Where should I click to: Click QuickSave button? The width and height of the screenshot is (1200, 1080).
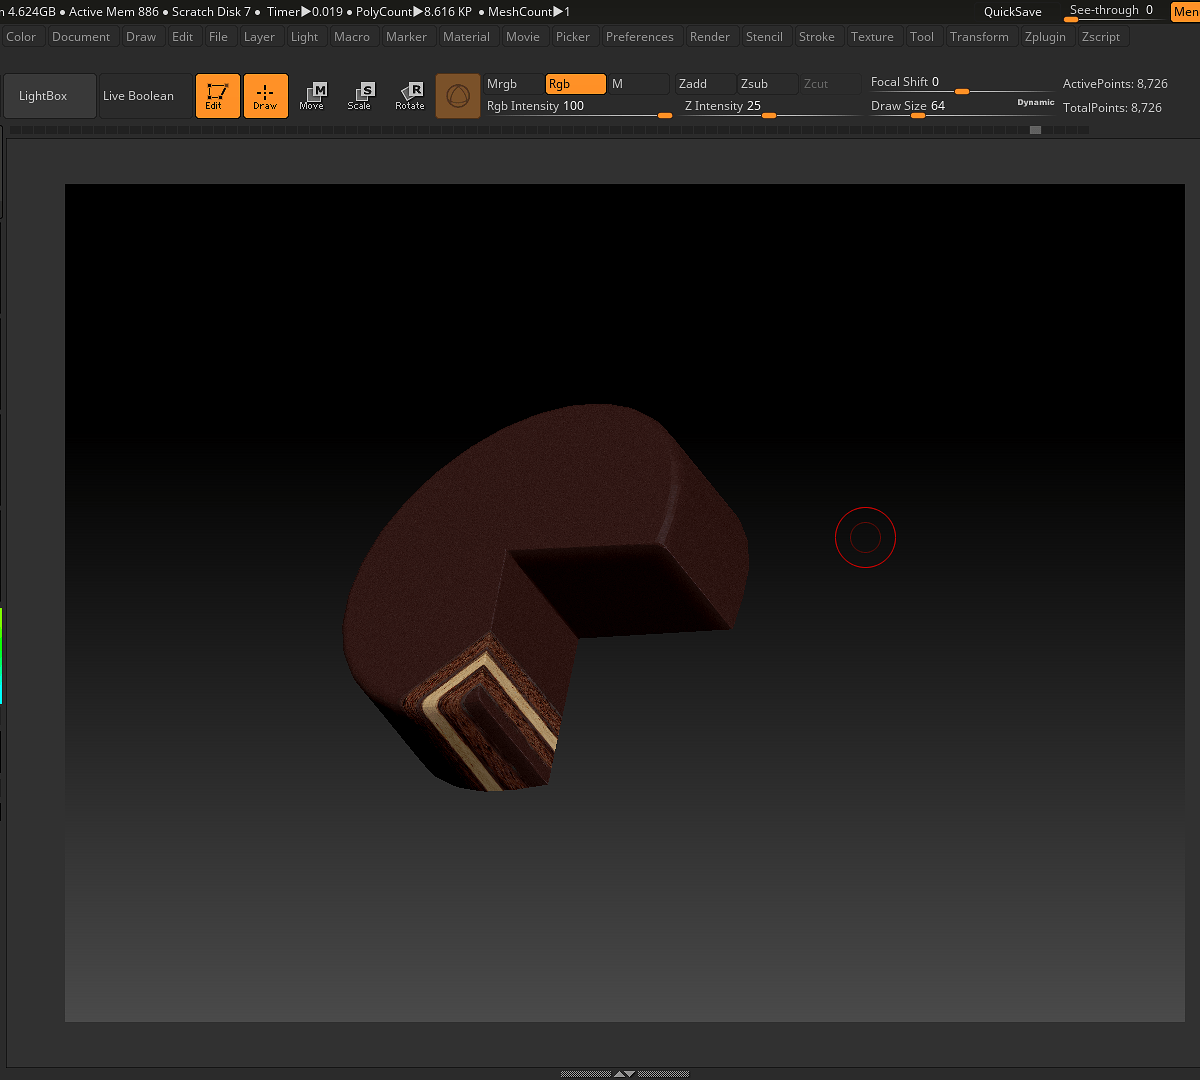click(1013, 12)
